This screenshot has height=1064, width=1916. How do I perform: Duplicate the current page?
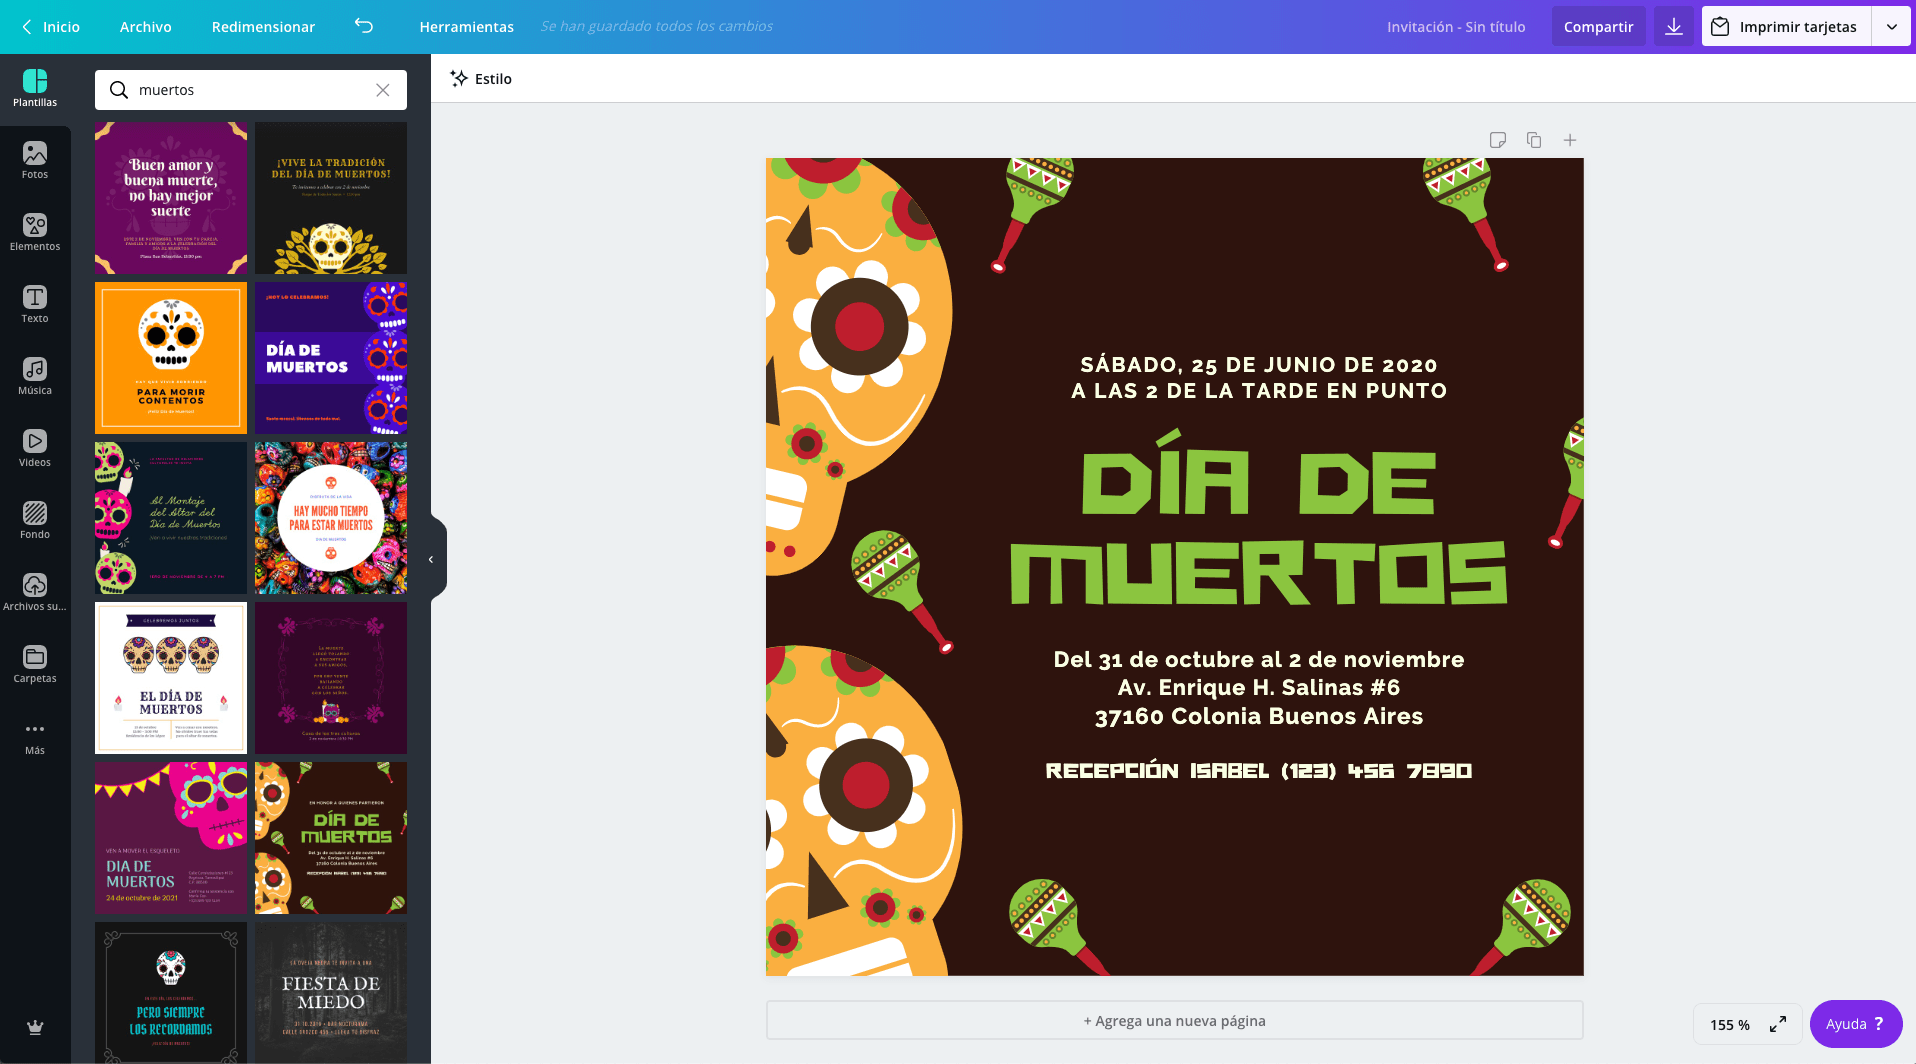click(1533, 140)
